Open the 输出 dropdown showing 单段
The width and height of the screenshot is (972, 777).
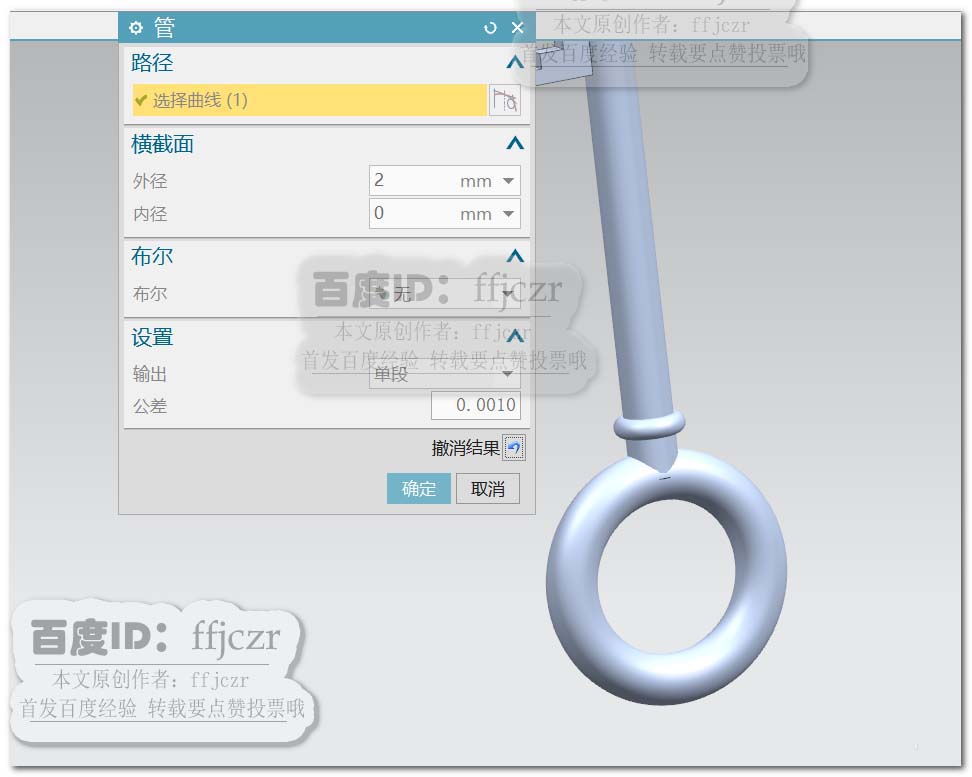[444, 374]
